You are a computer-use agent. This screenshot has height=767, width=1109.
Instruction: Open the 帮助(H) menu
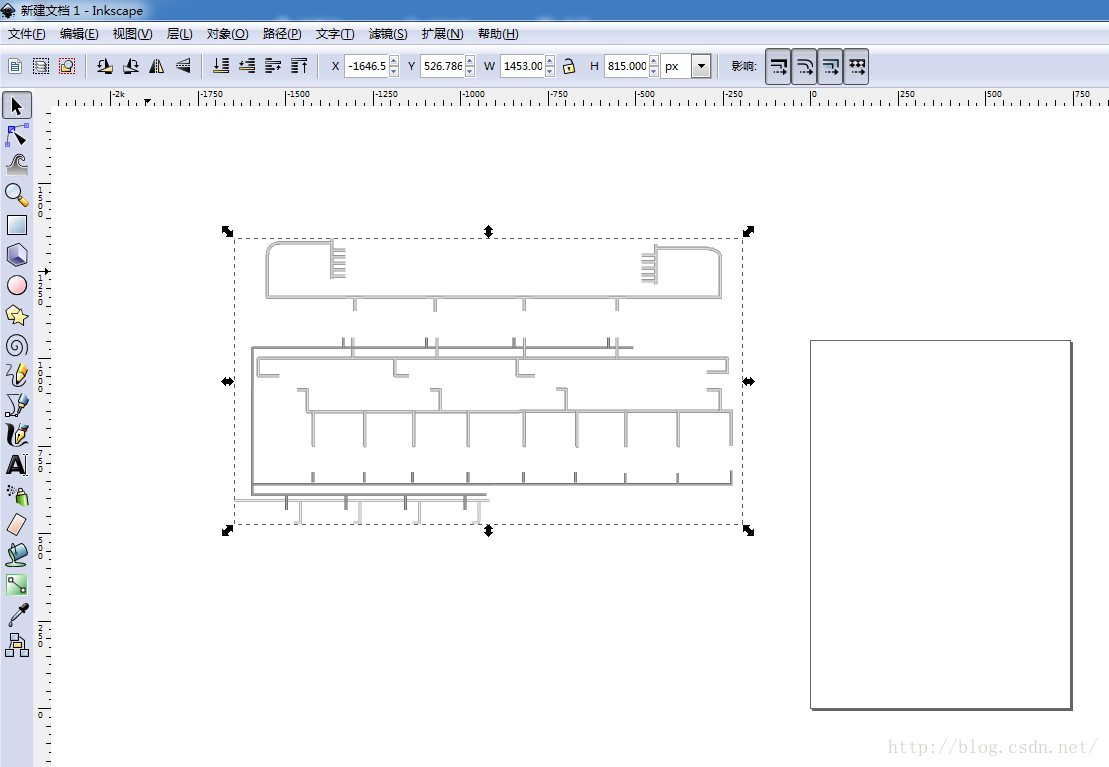498,34
